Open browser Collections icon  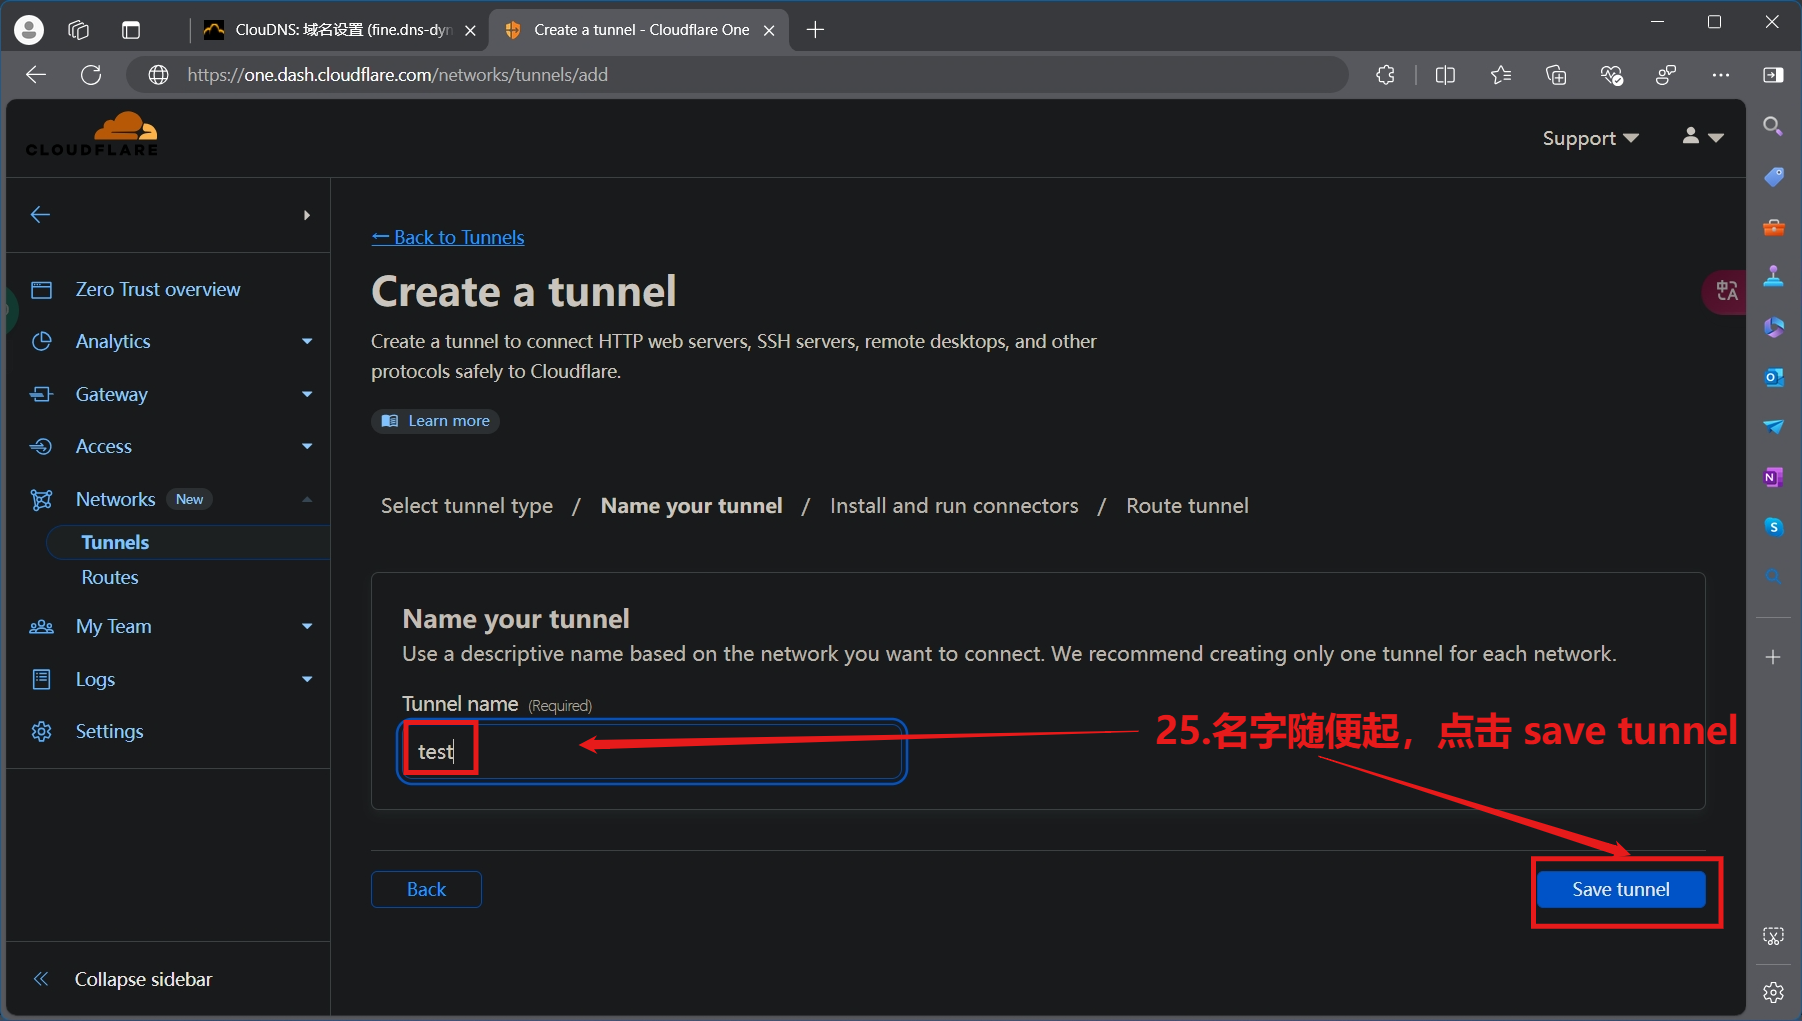click(1556, 75)
